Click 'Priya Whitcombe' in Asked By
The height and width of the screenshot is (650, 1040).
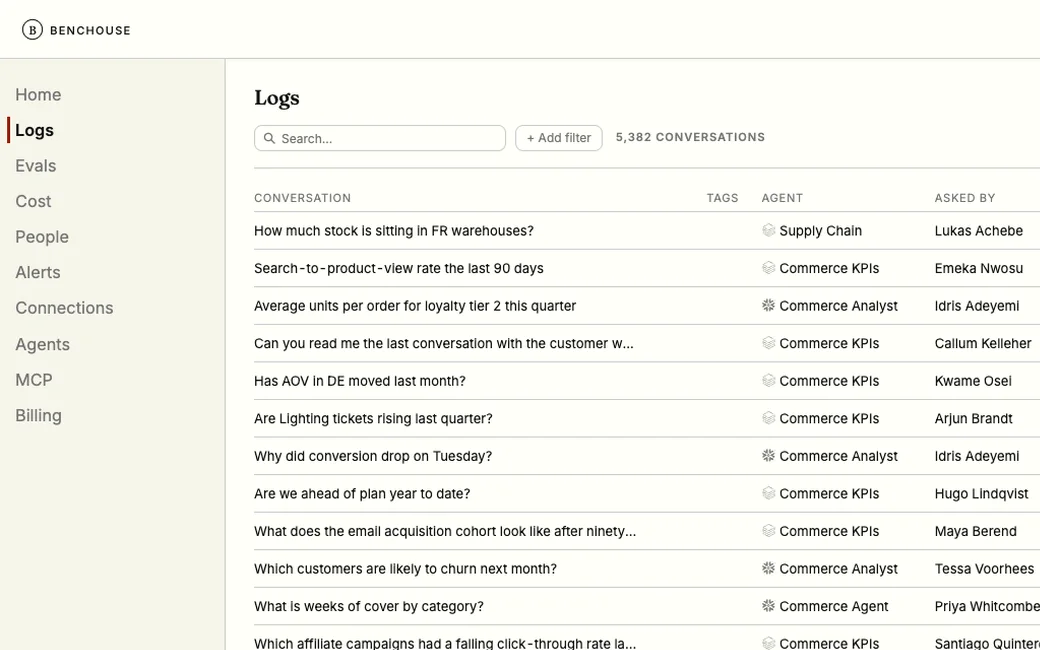tap(987, 606)
